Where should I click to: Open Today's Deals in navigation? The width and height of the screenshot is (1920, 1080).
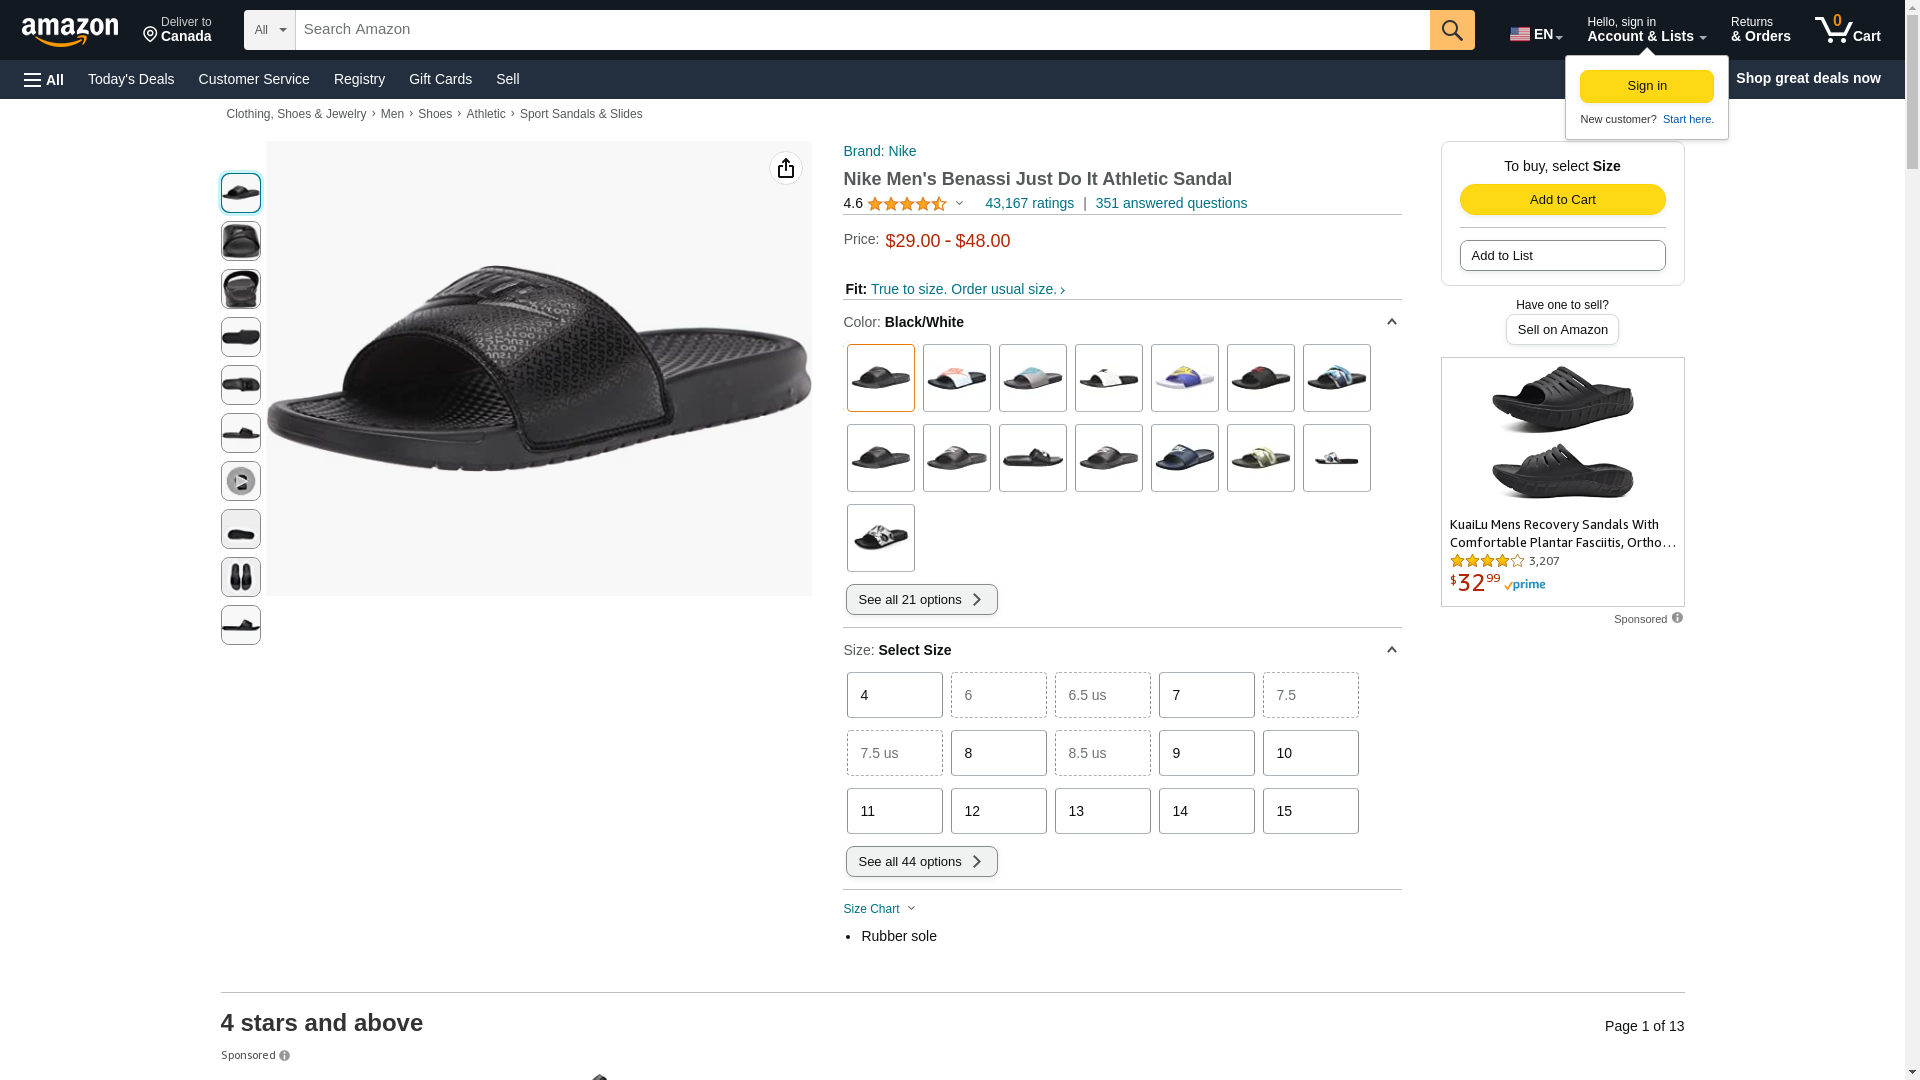point(131,79)
